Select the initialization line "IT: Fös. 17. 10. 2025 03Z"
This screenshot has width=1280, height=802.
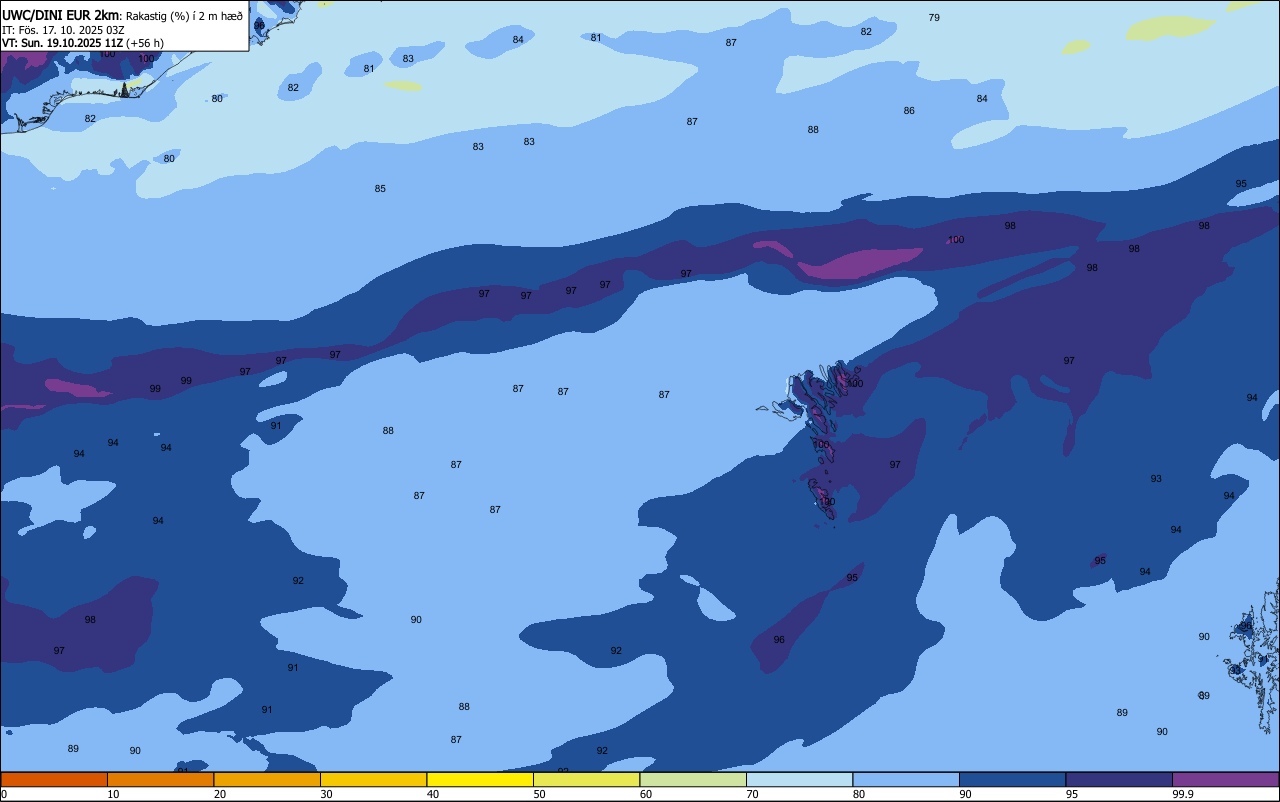pos(63,30)
